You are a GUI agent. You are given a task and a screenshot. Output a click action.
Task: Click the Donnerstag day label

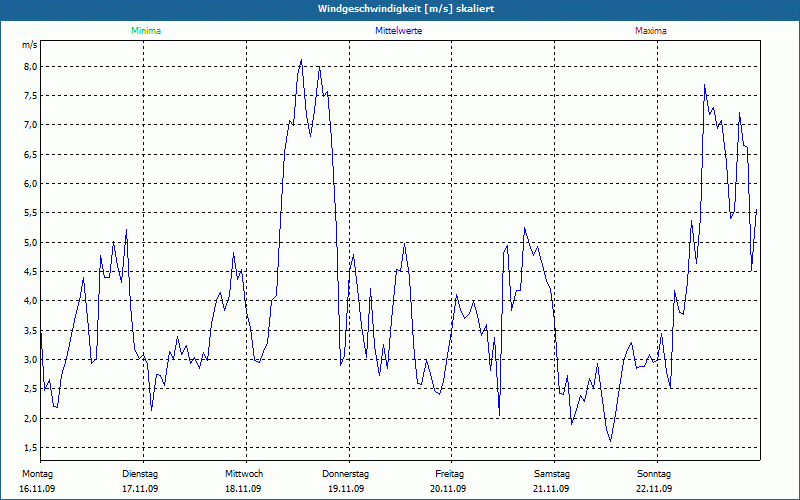pos(345,474)
